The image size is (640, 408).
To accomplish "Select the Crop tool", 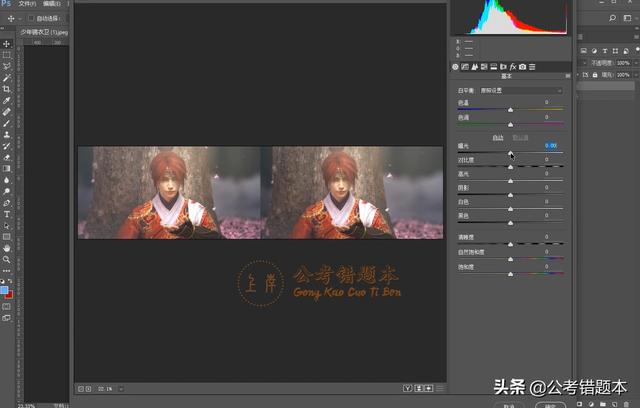I will click(x=7, y=89).
